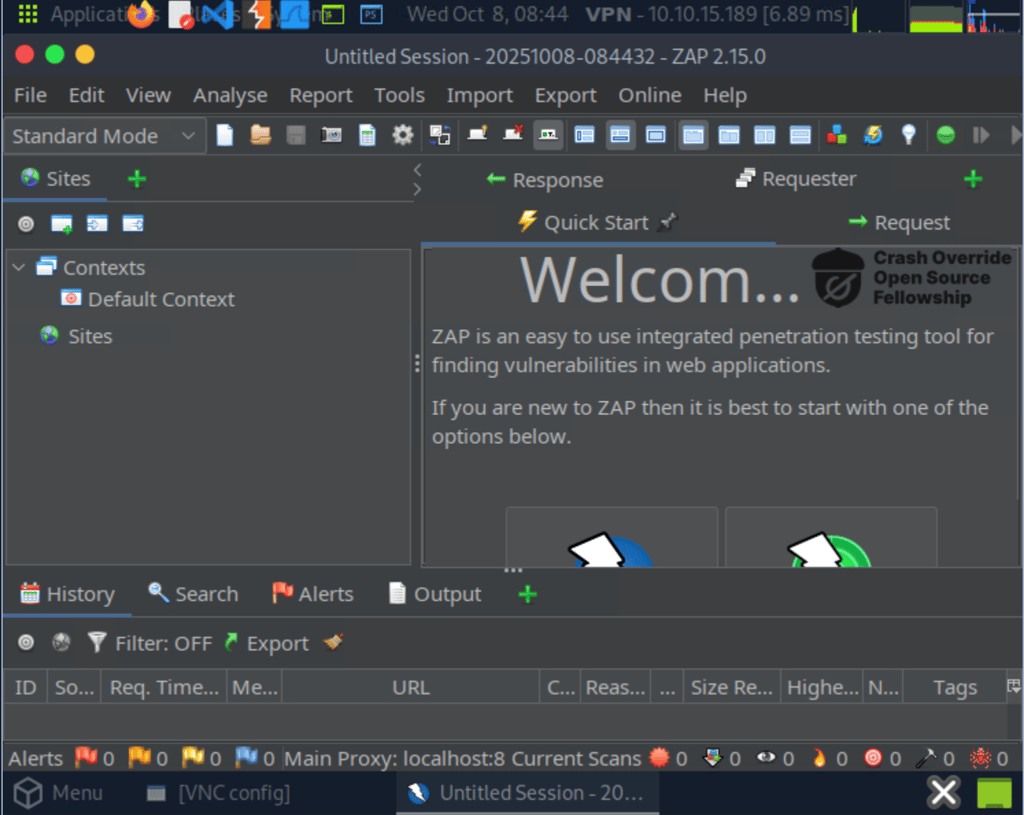Screen dimensions: 1024x815
Task: Click the Open Session folder icon
Action: point(261,135)
